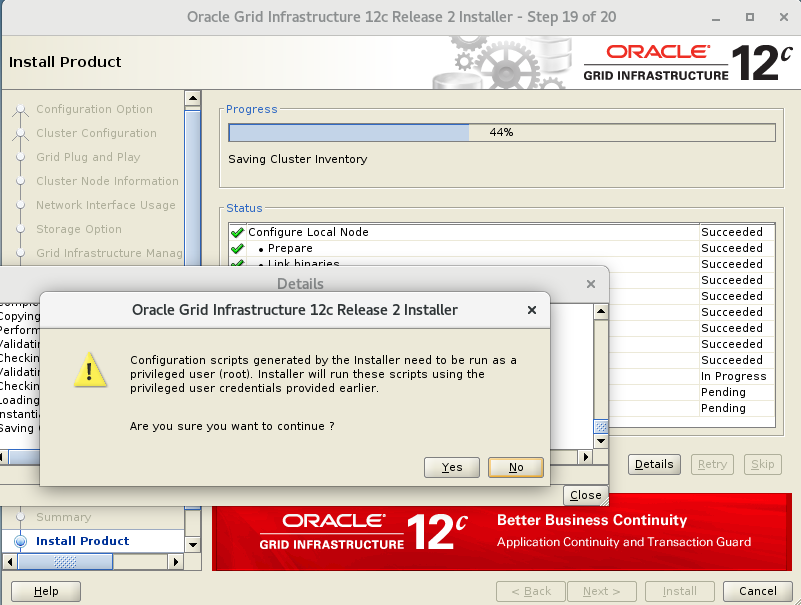Select Network Interface Usage step
This screenshot has width=801, height=605.
point(106,205)
